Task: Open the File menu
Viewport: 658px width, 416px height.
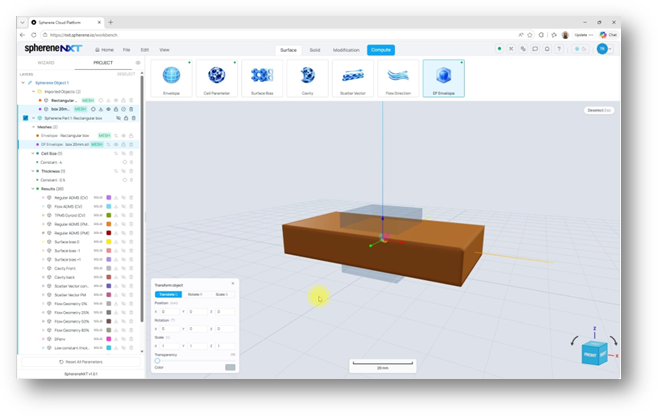Action: [126, 50]
